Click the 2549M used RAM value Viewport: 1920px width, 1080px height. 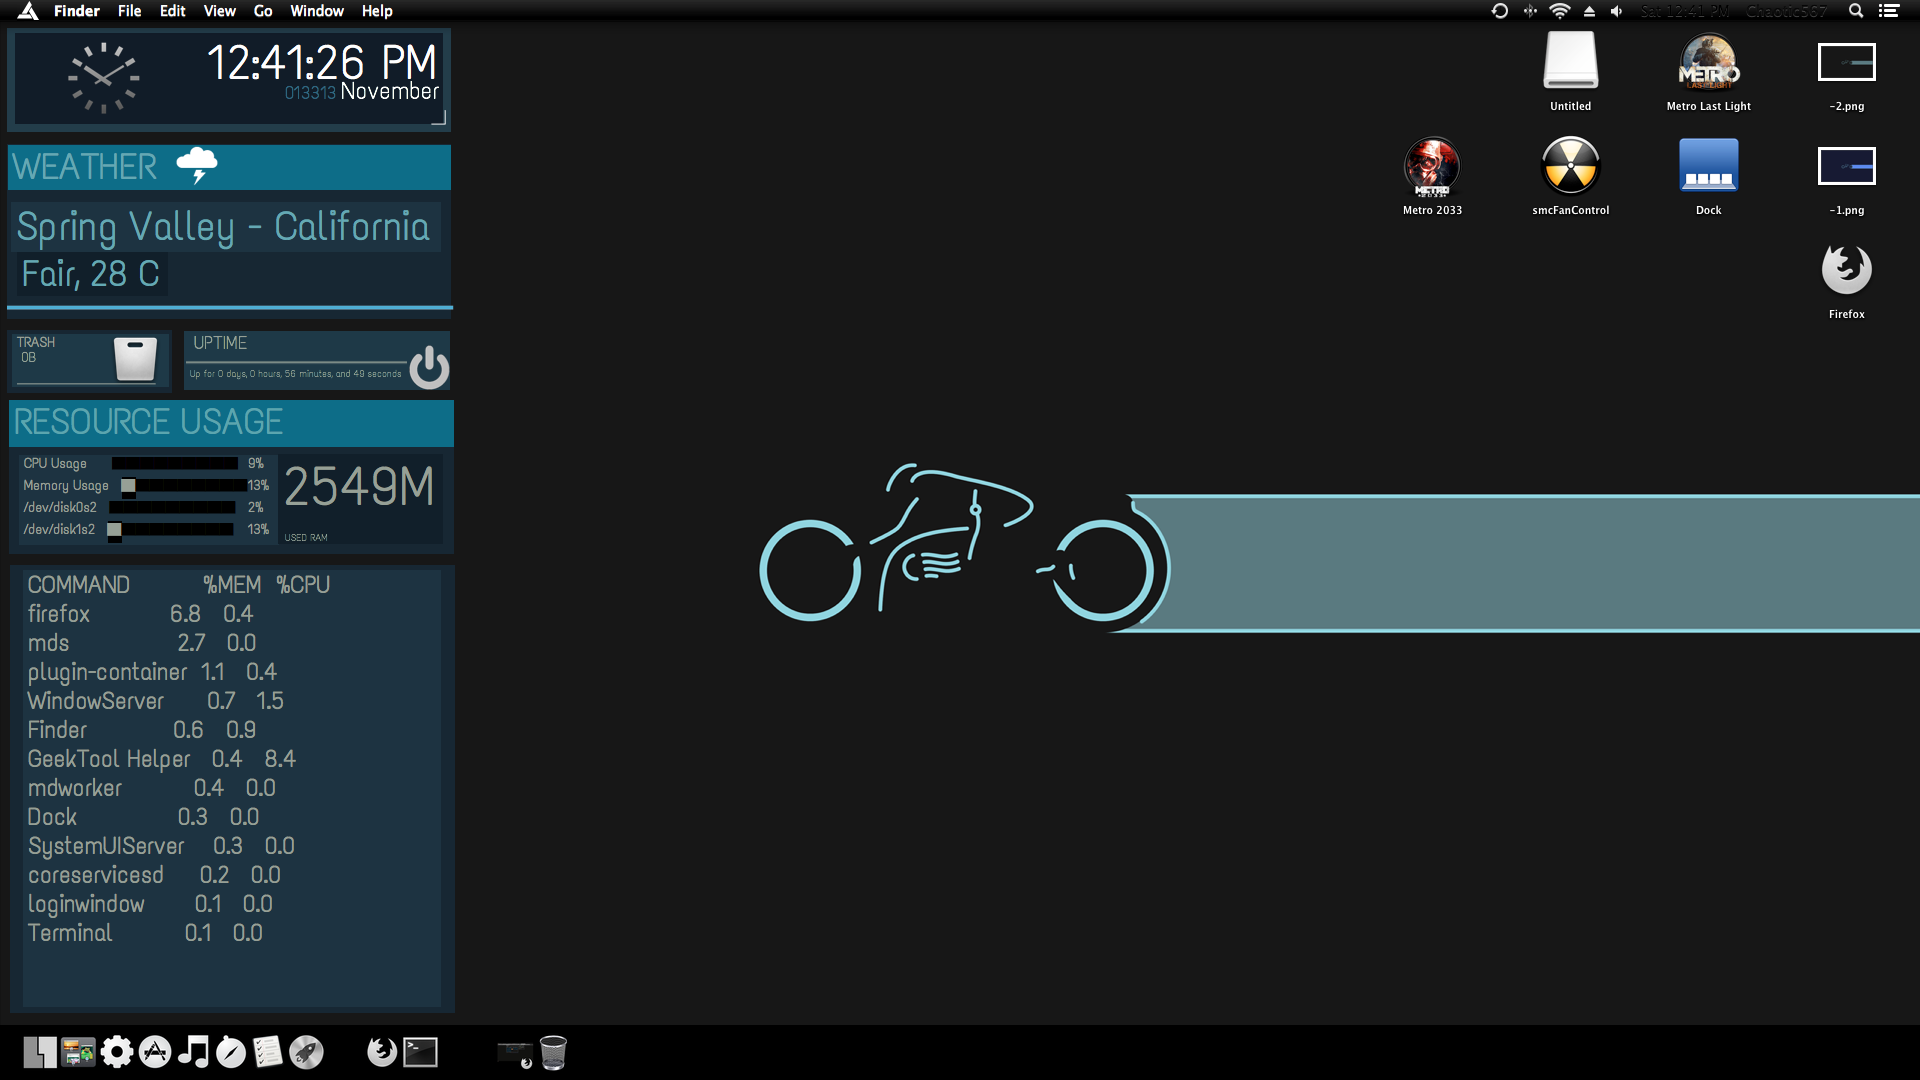point(359,487)
